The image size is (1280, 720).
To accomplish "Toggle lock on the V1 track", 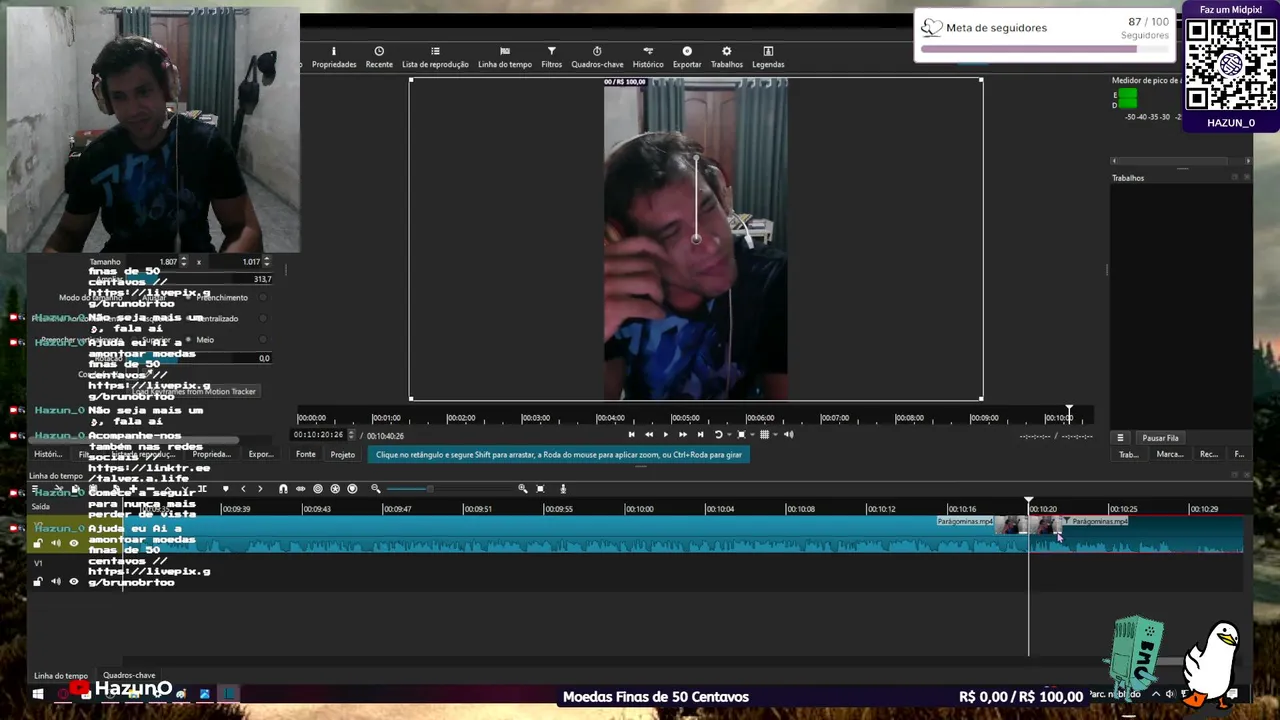I will (x=38, y=582).
